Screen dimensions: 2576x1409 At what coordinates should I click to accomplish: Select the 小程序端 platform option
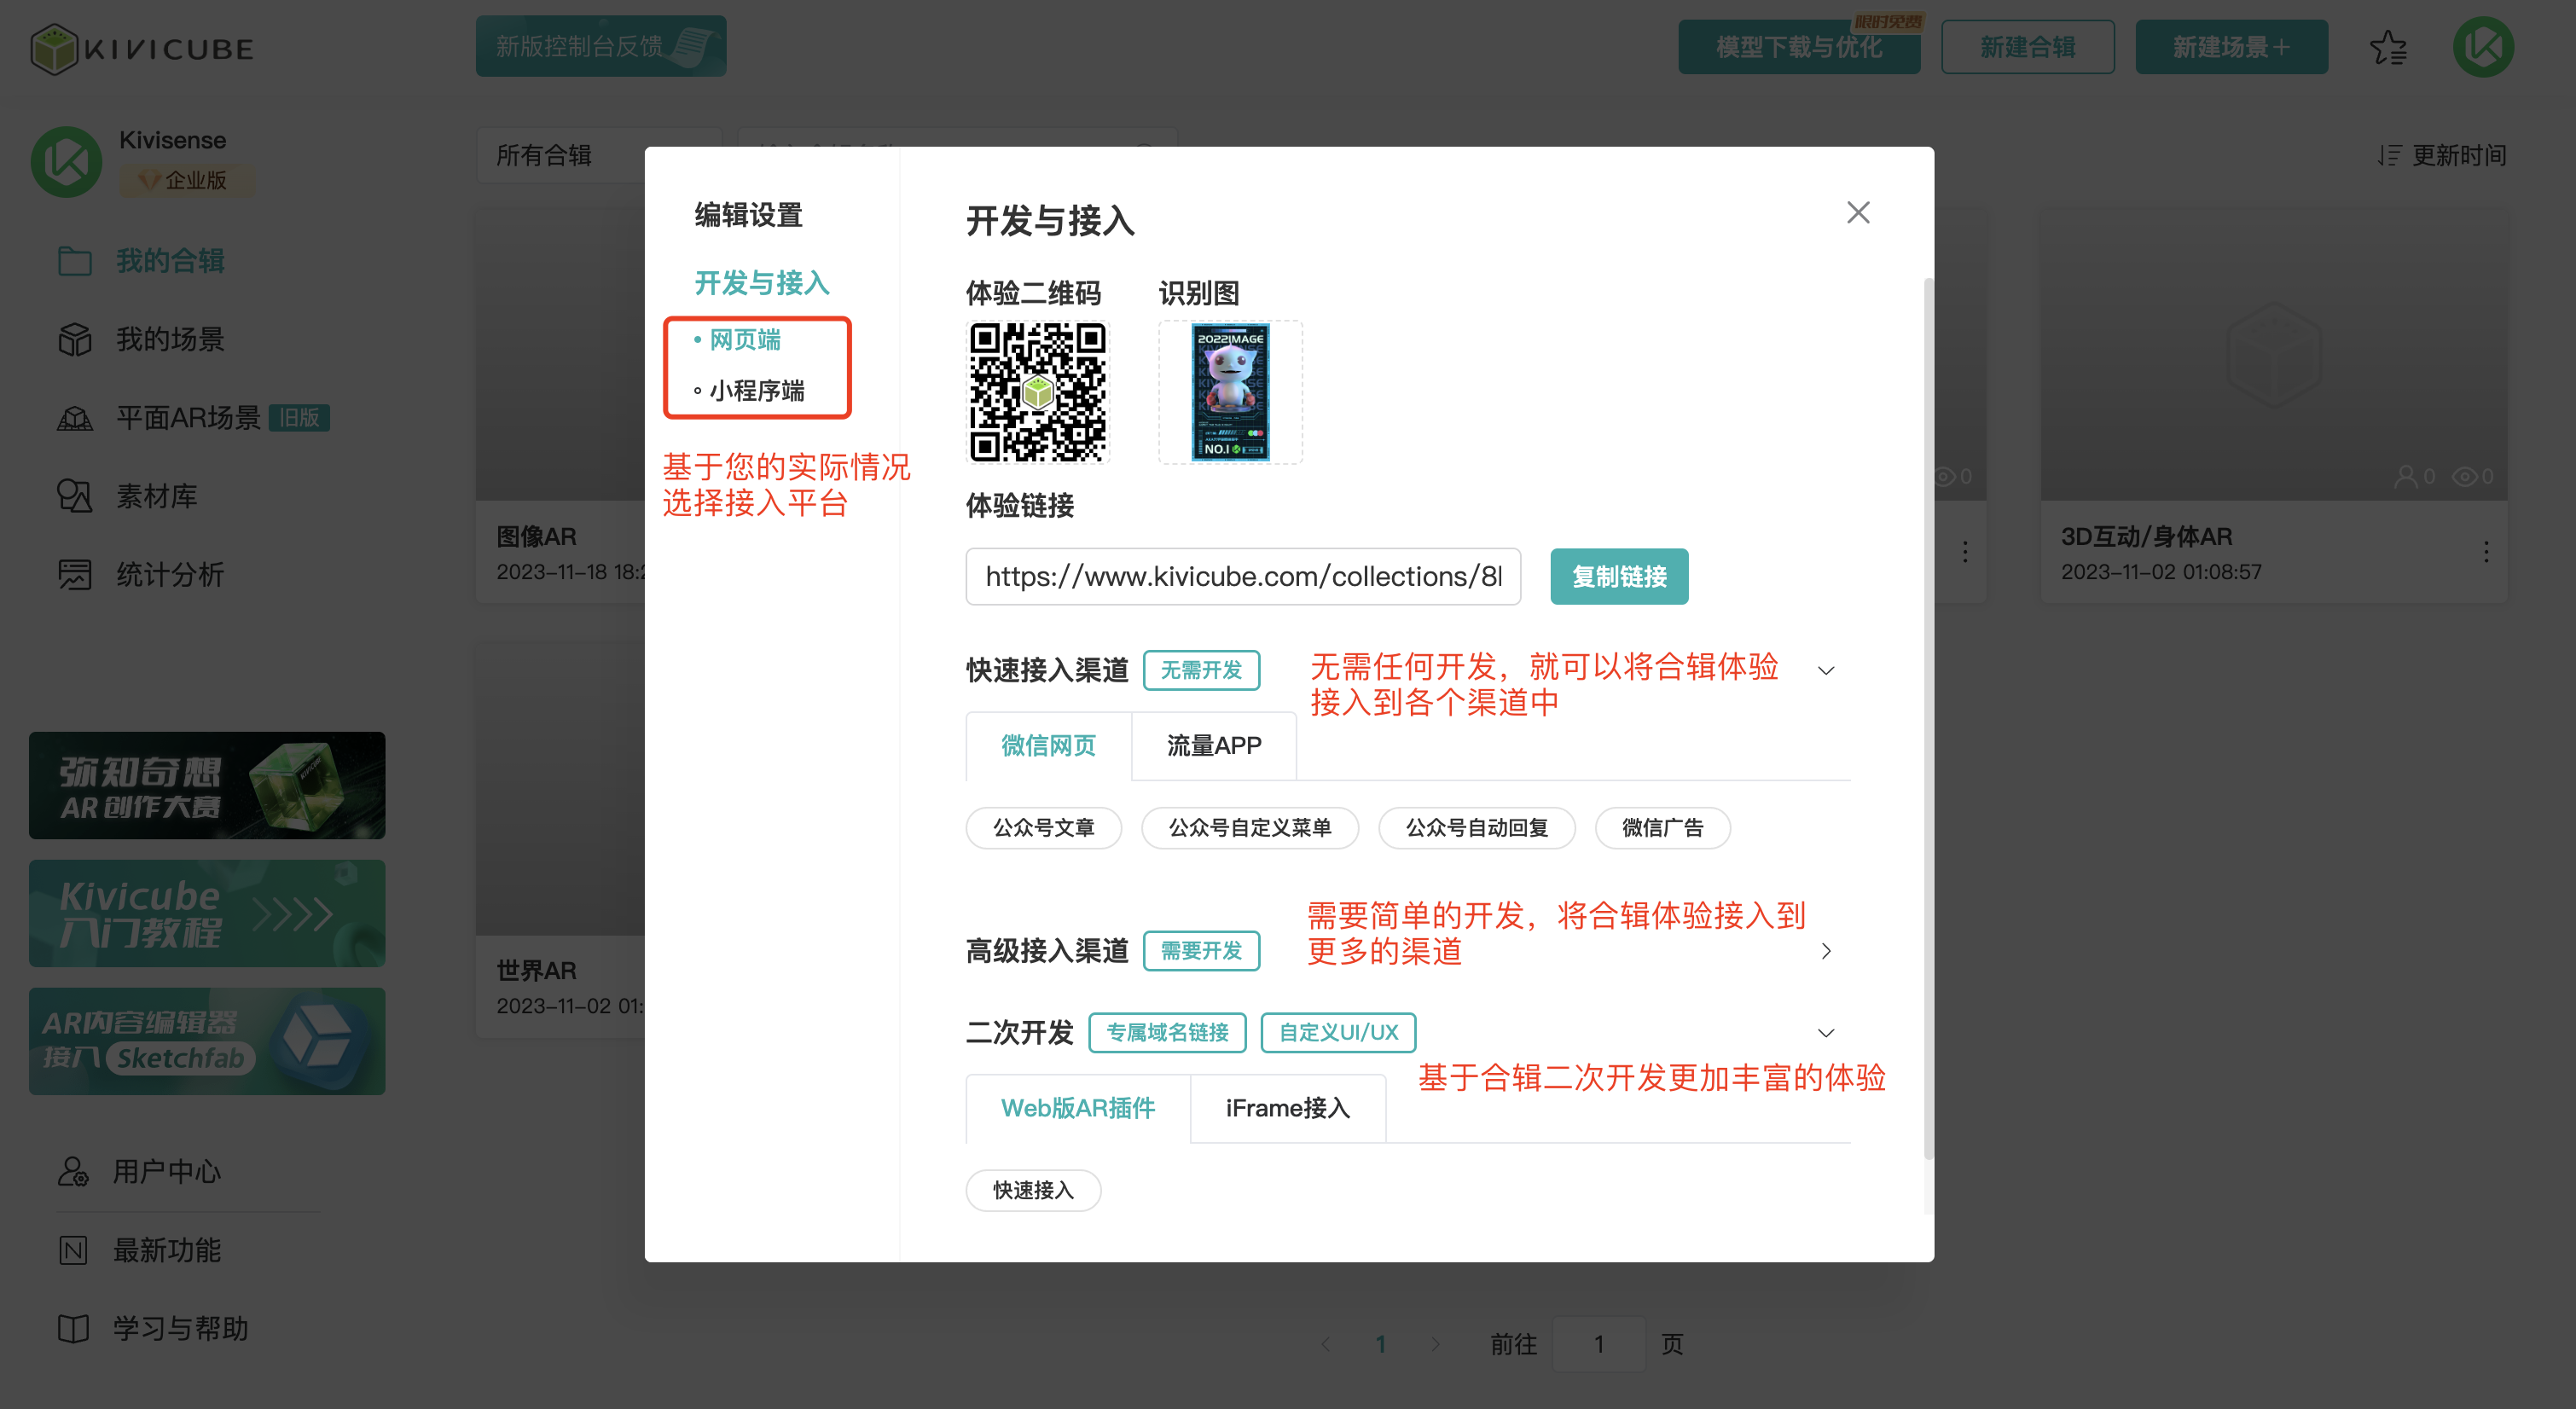click(x=756, y=391)
